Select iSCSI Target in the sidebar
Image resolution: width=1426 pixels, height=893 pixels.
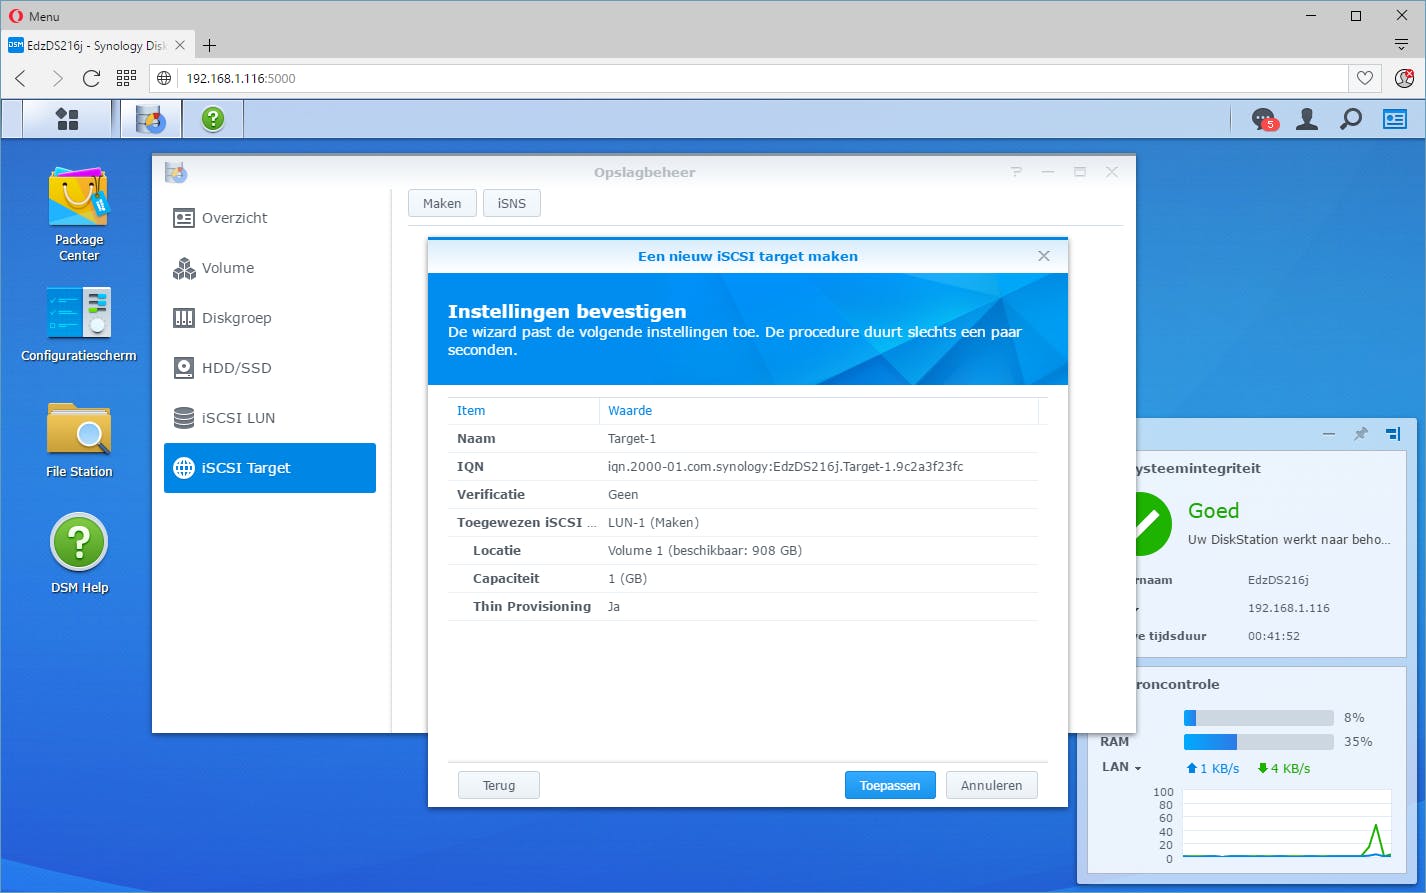click(270, 468)
